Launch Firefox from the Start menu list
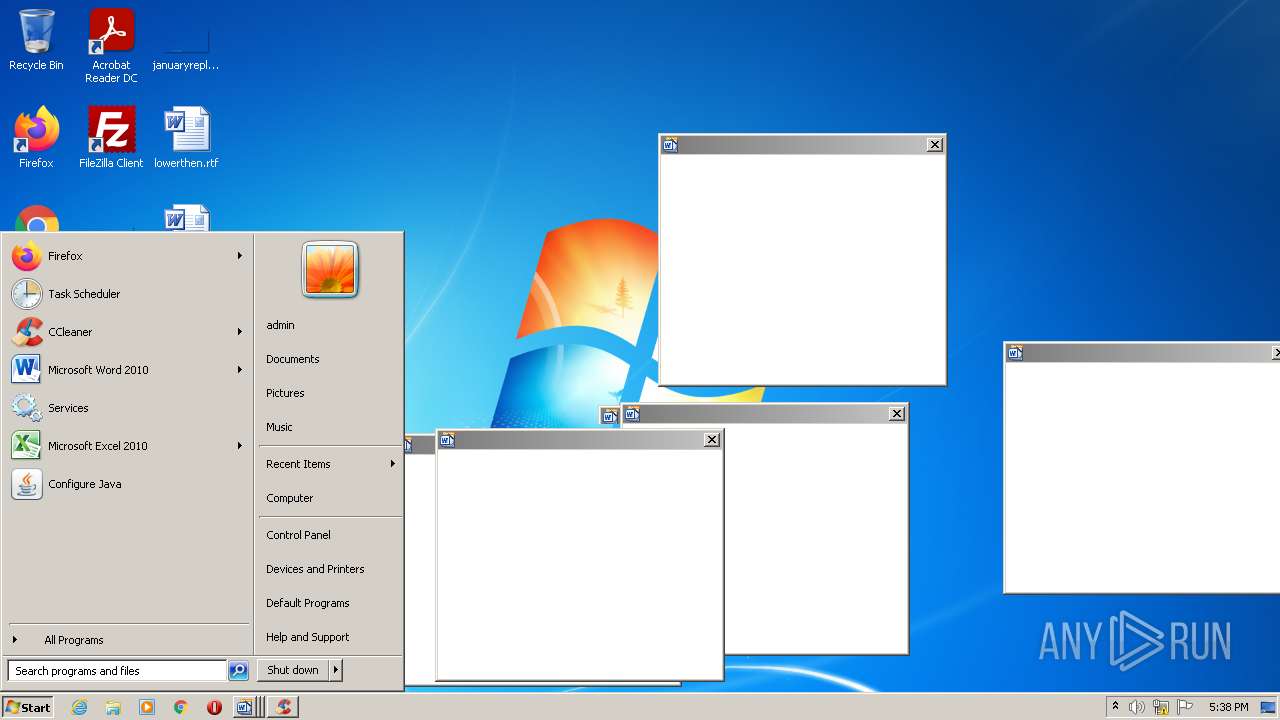Image resolution: width=1280 pixels, height=720 pixels. tap(128, 256)
